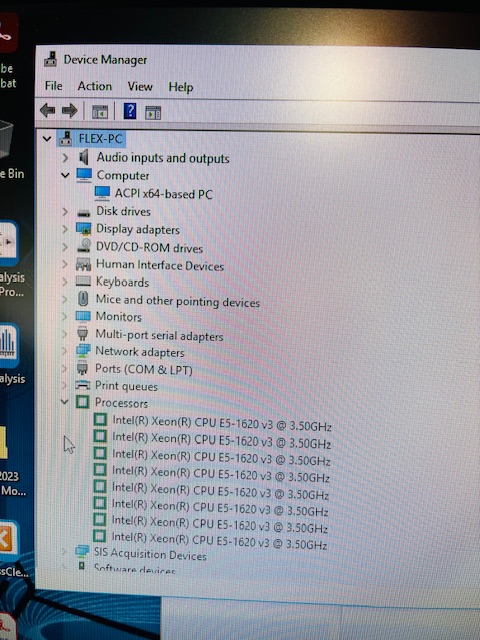Select ACPI x64-based PC item

click(163, 193)
